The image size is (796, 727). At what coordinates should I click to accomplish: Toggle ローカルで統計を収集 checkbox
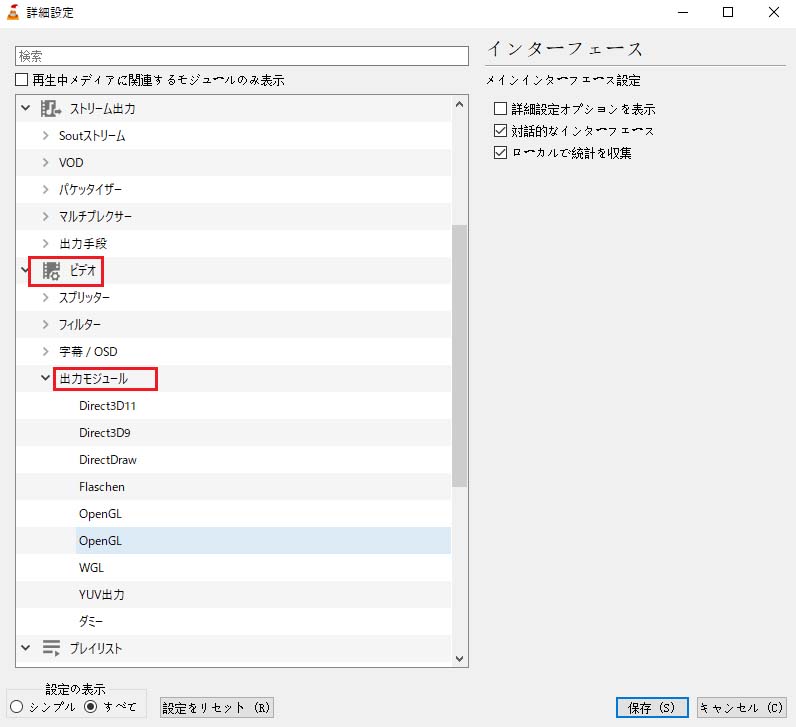pos(501,153)
